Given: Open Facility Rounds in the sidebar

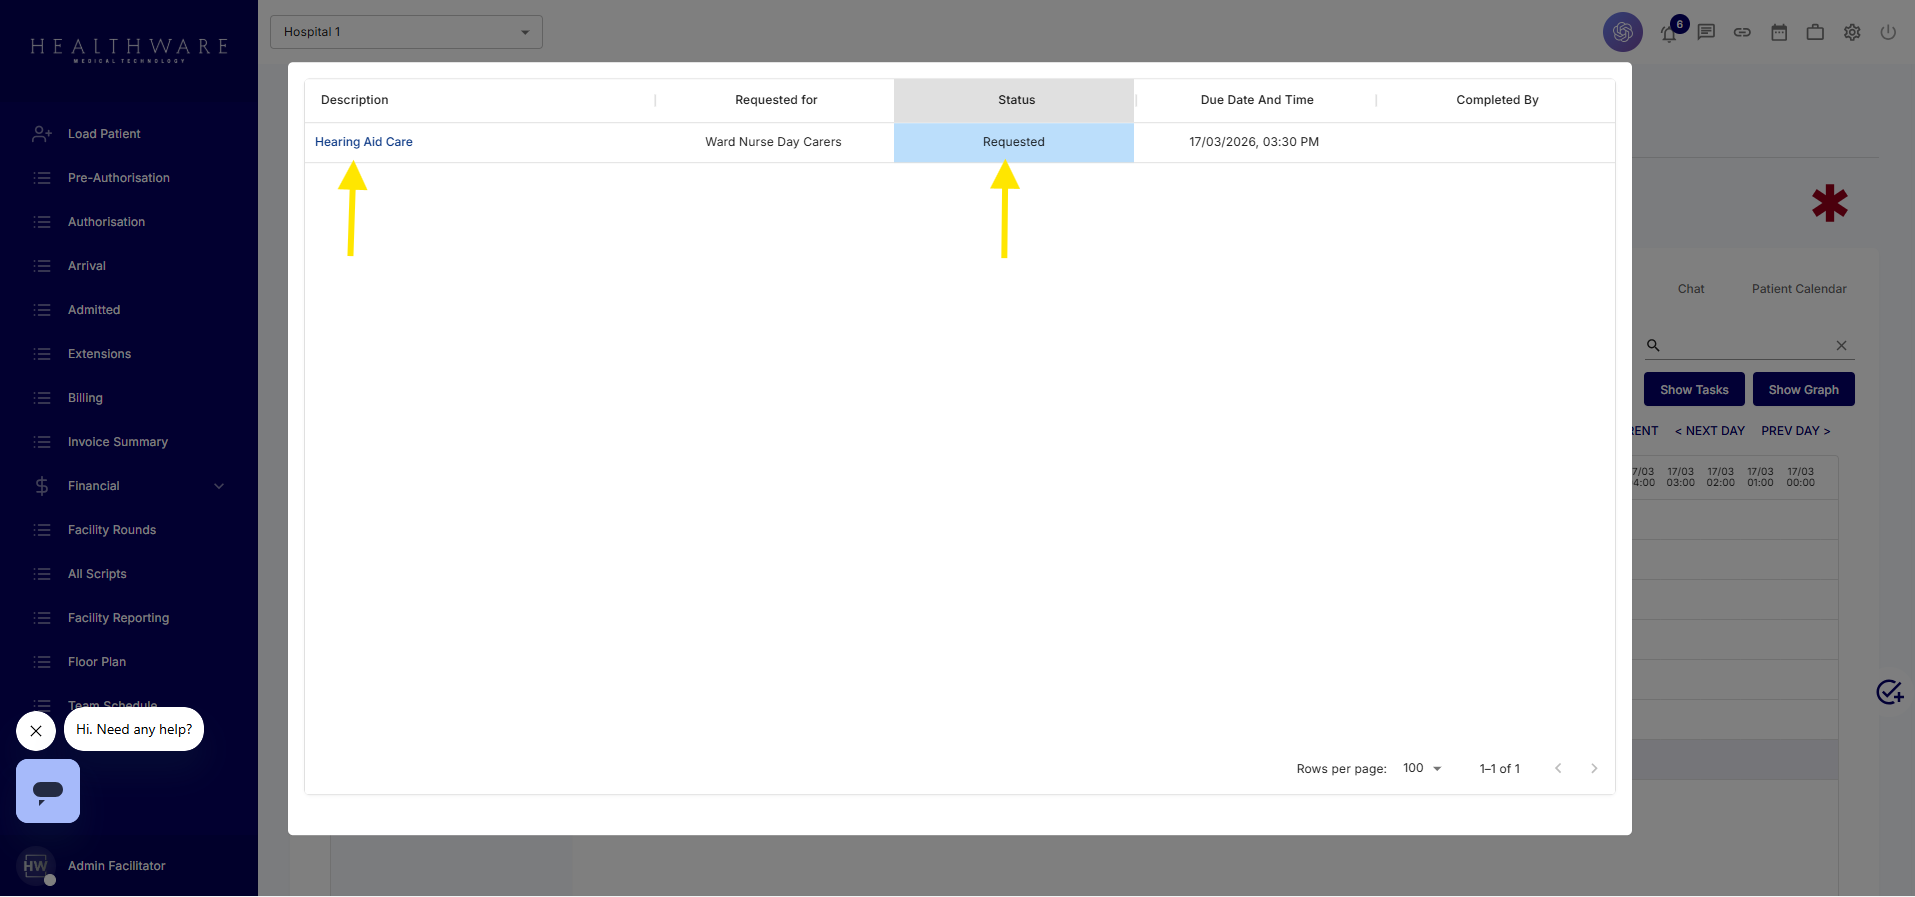Looking at the screenshot, I should (112, 530).
